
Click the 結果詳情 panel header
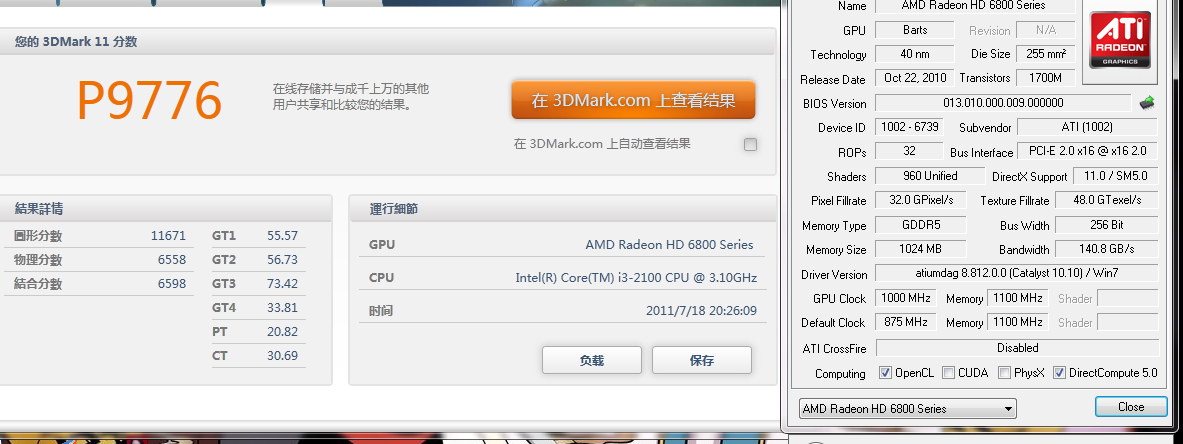(38, 209)
